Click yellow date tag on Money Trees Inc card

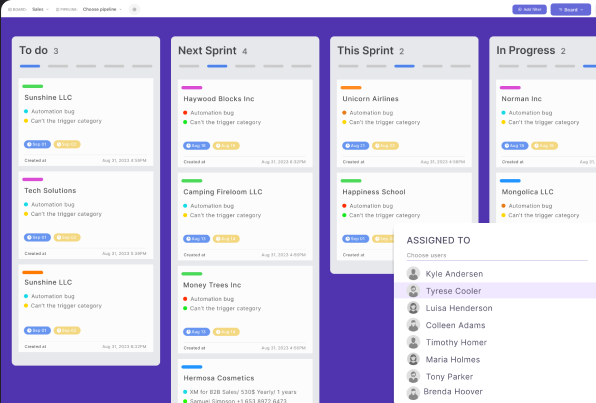pyautogui.click(x=226, y=332)
